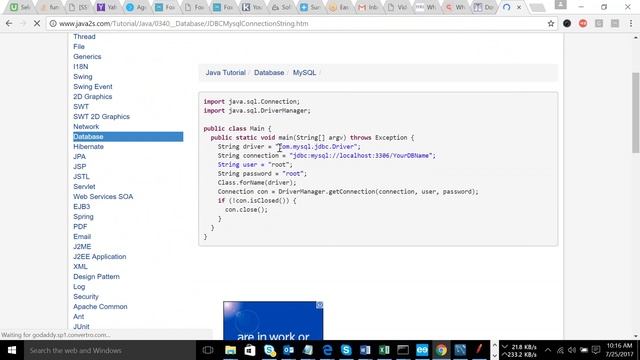This screenshot has width=640, height=360.
Task: Open the SWT 2D Graphics sidebar link
Action: tap(101, 117)
